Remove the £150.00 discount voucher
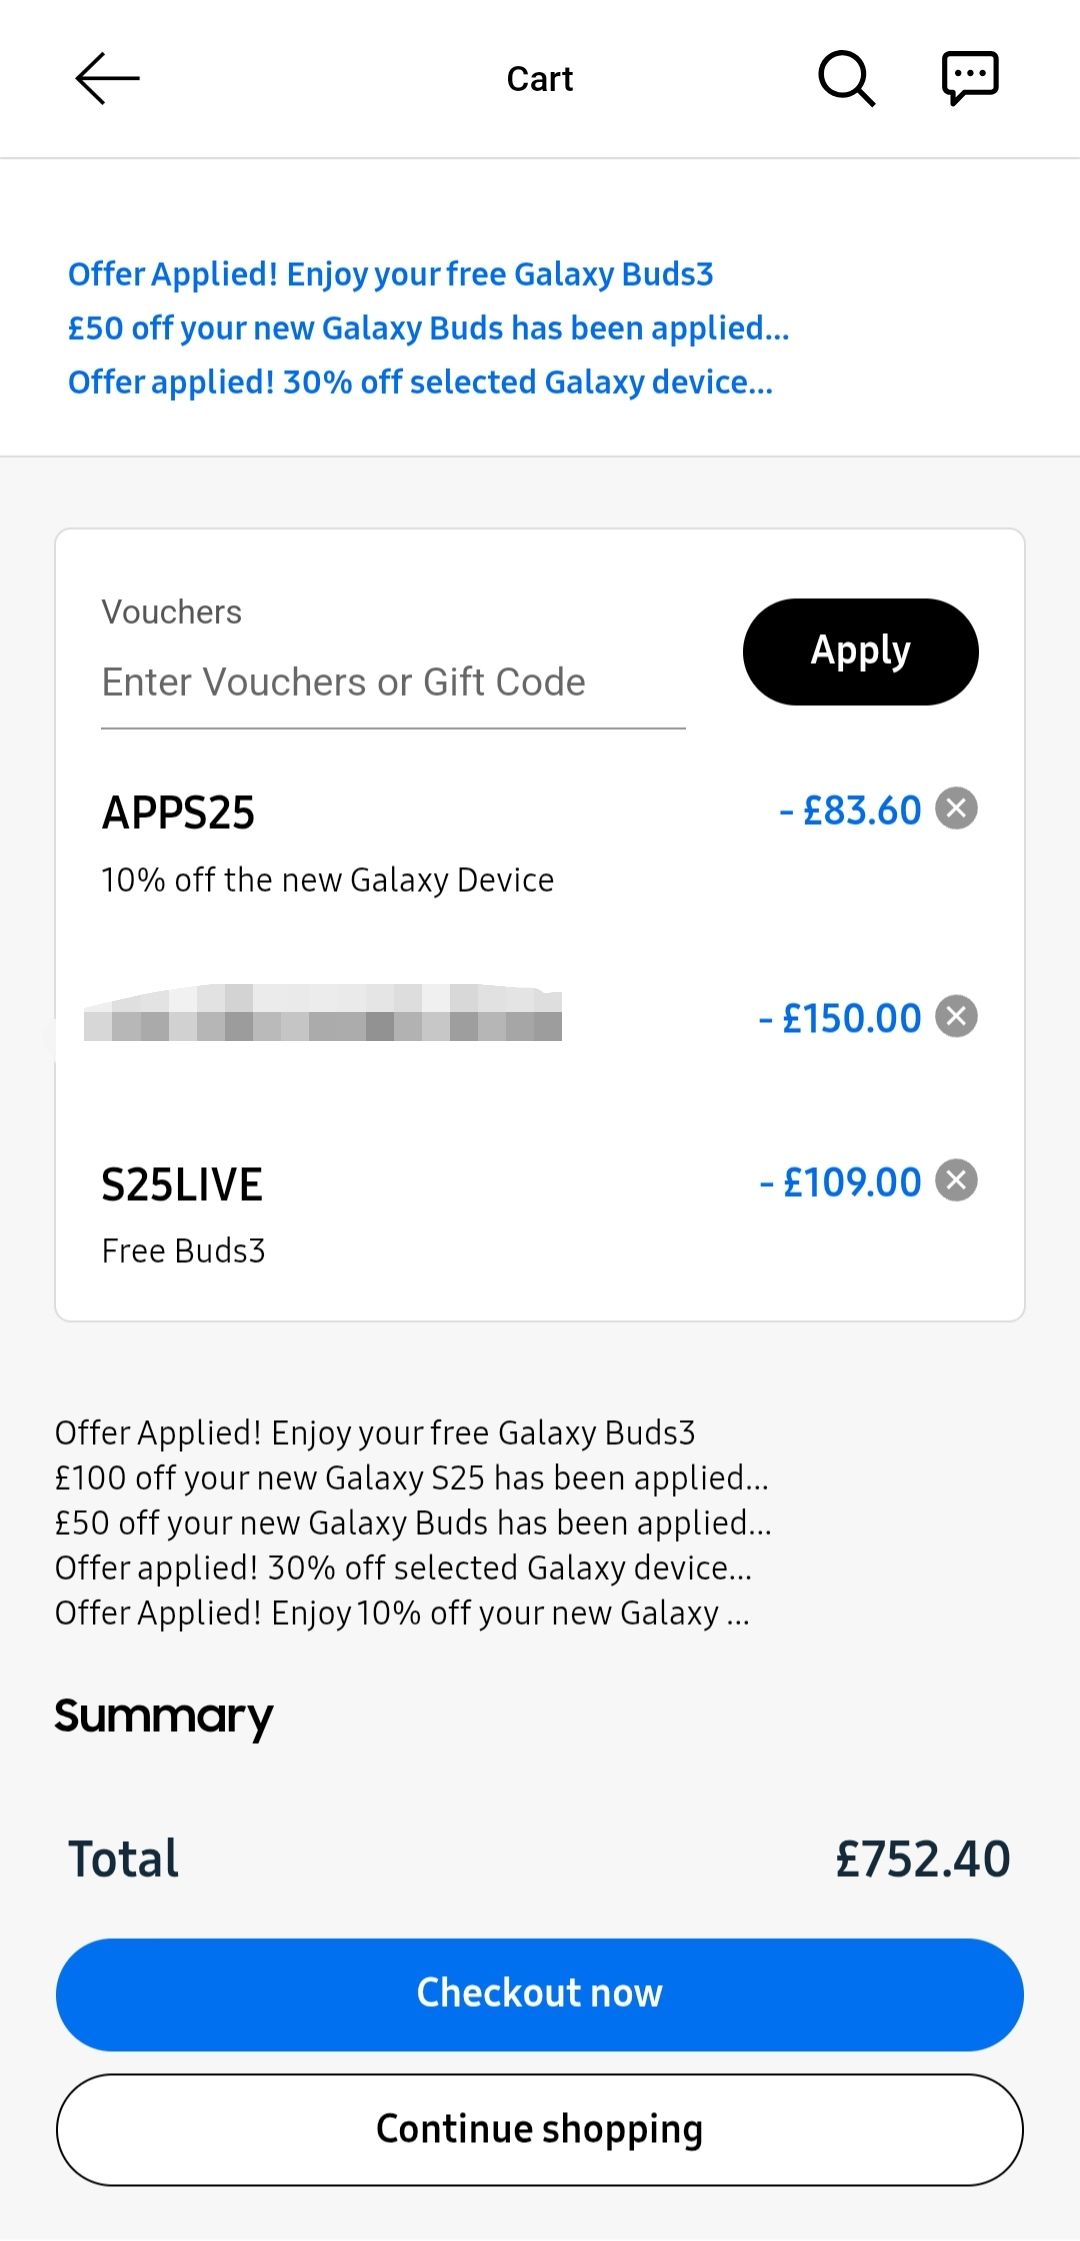Viewport: 1080px width, 2241px height. pos(956,1017)
